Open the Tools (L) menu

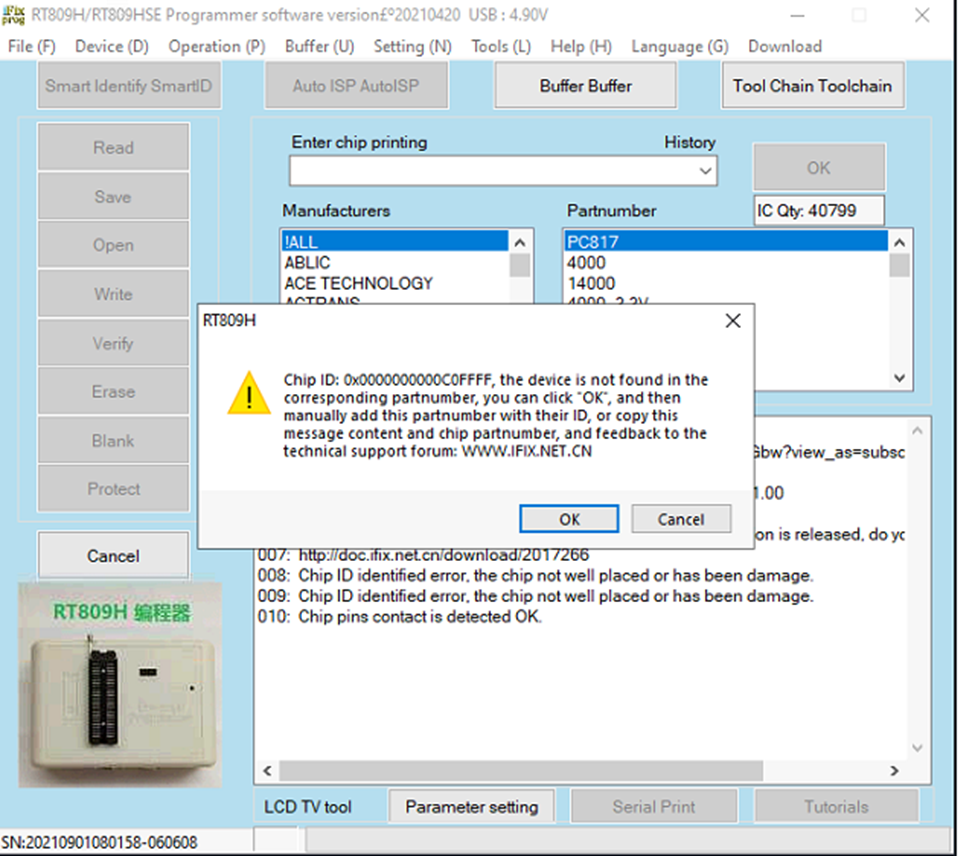pos(501,46)
